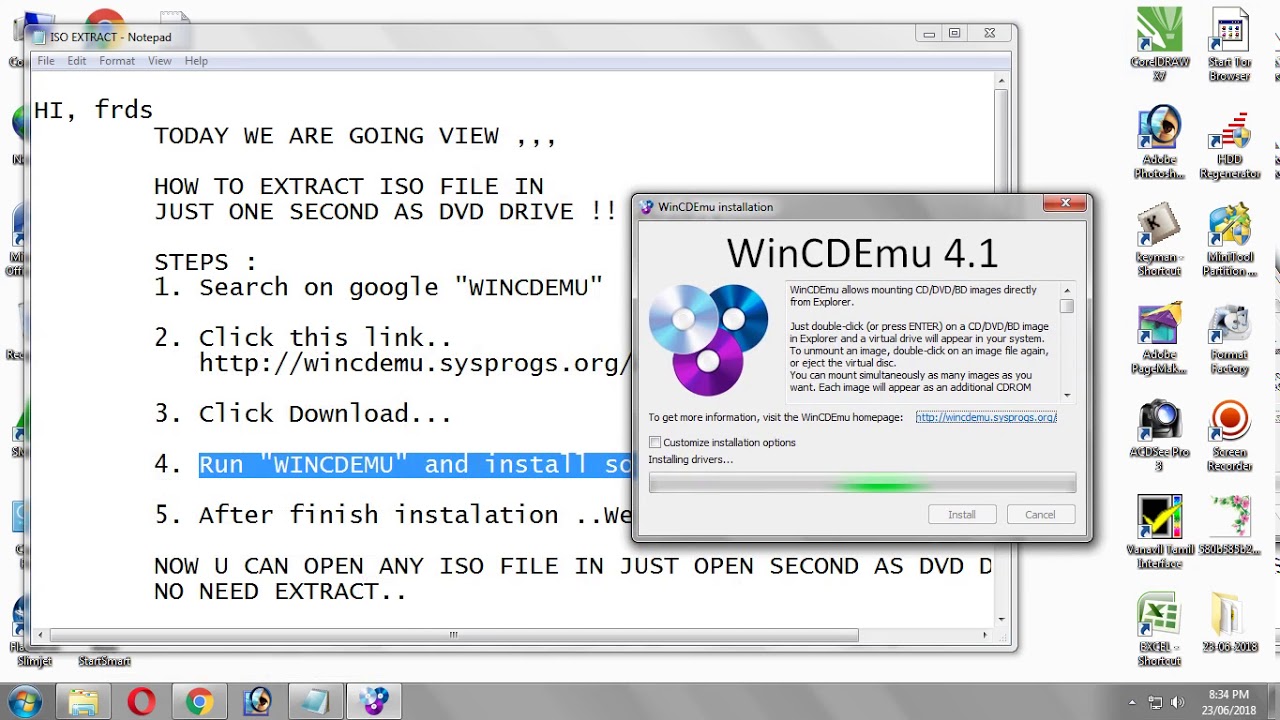The image size is (1280, 720).
Task: Click the Install button in WinCDEmu dialog
Action: coord(962,515)
